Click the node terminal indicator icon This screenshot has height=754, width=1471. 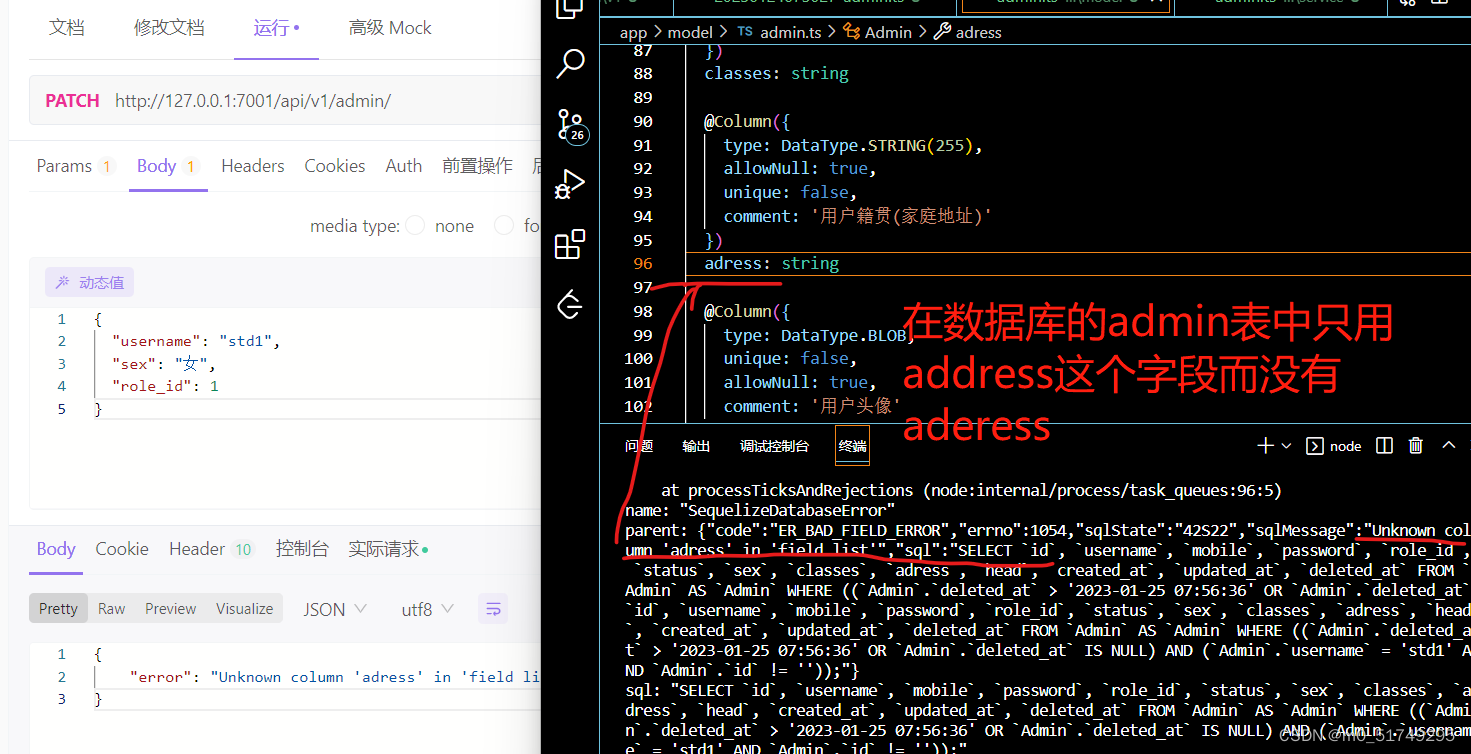1314,445
